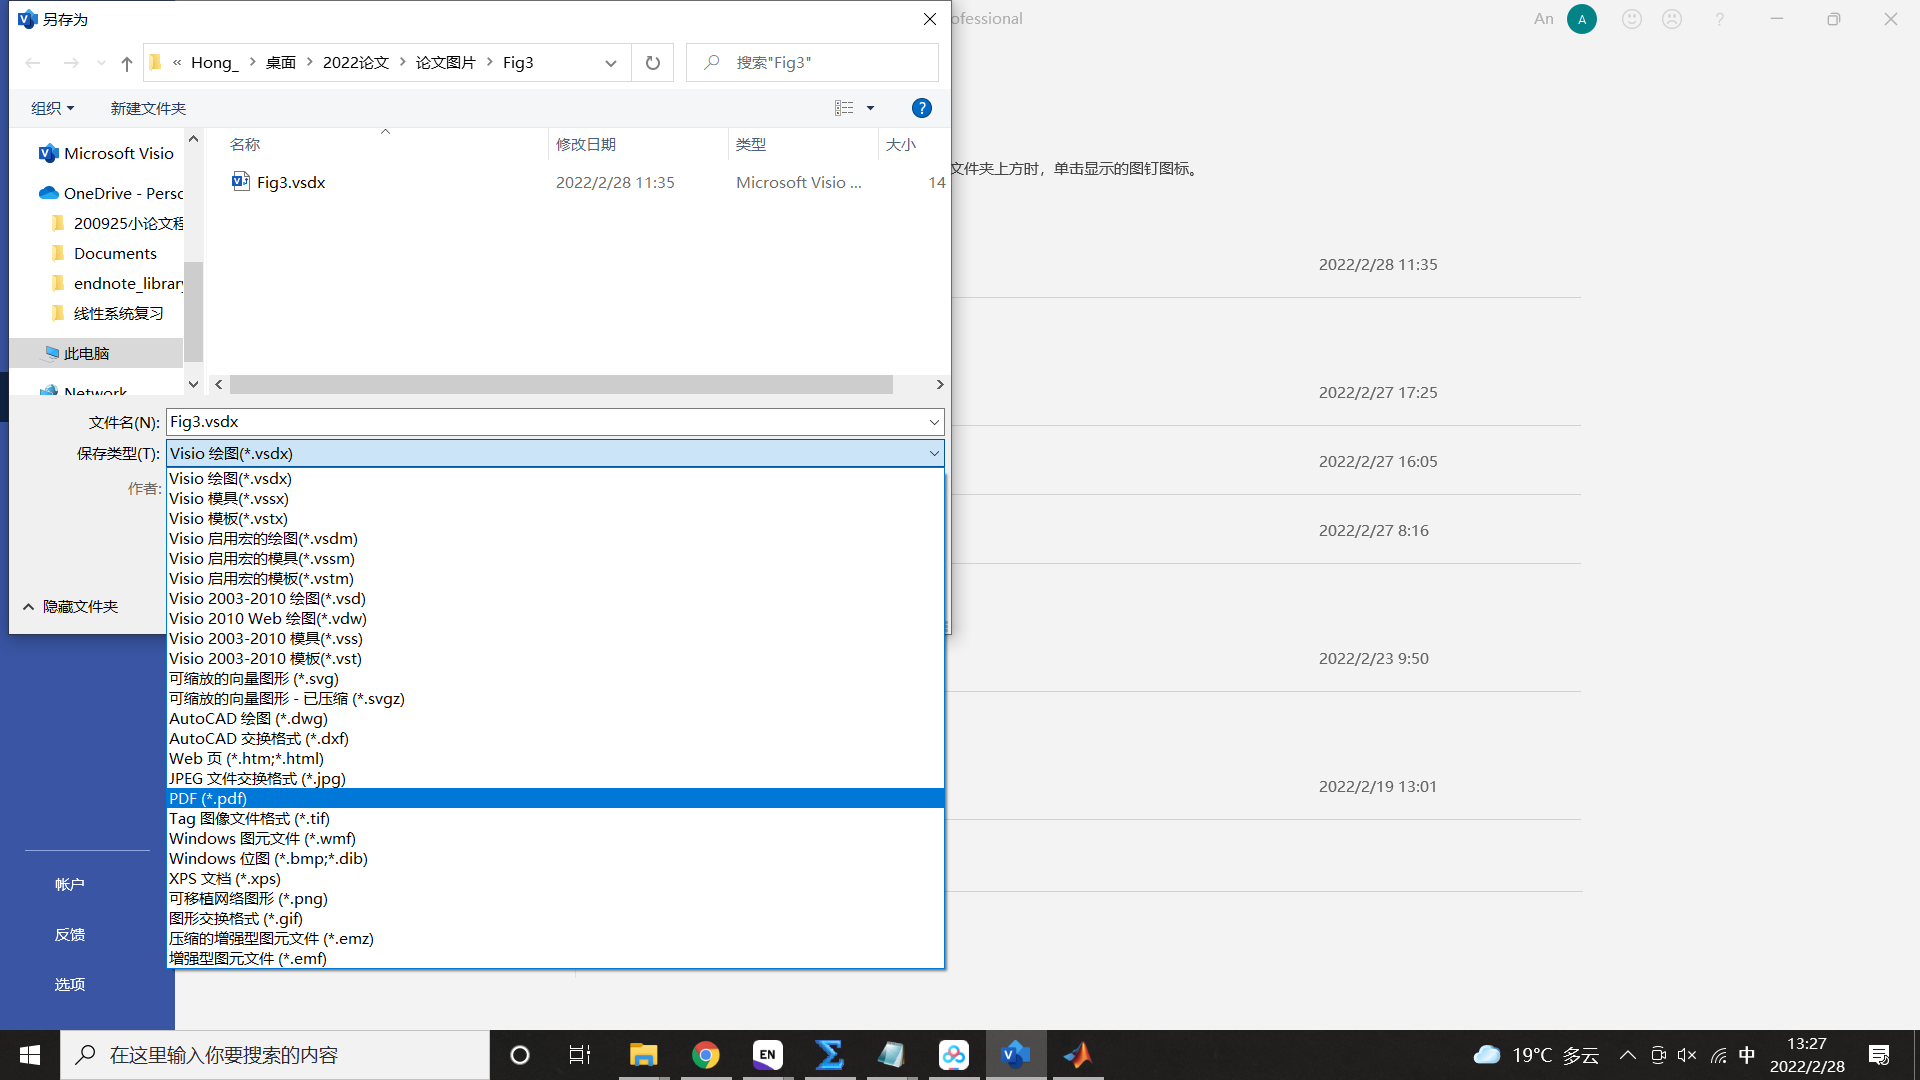Screen dimensions: 1920x1080
Task: Go up one folder level
Action: 127,63
